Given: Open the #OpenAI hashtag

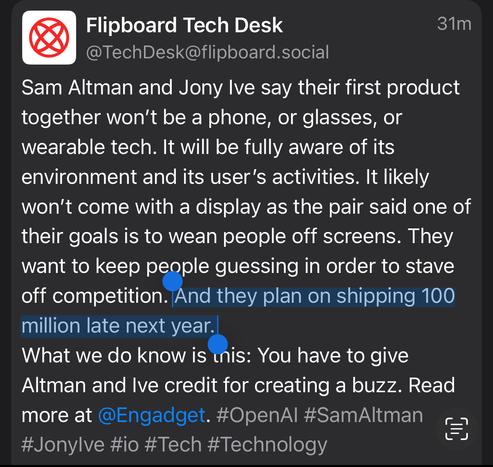Looking at the screenshot, I should pos(257,415).
